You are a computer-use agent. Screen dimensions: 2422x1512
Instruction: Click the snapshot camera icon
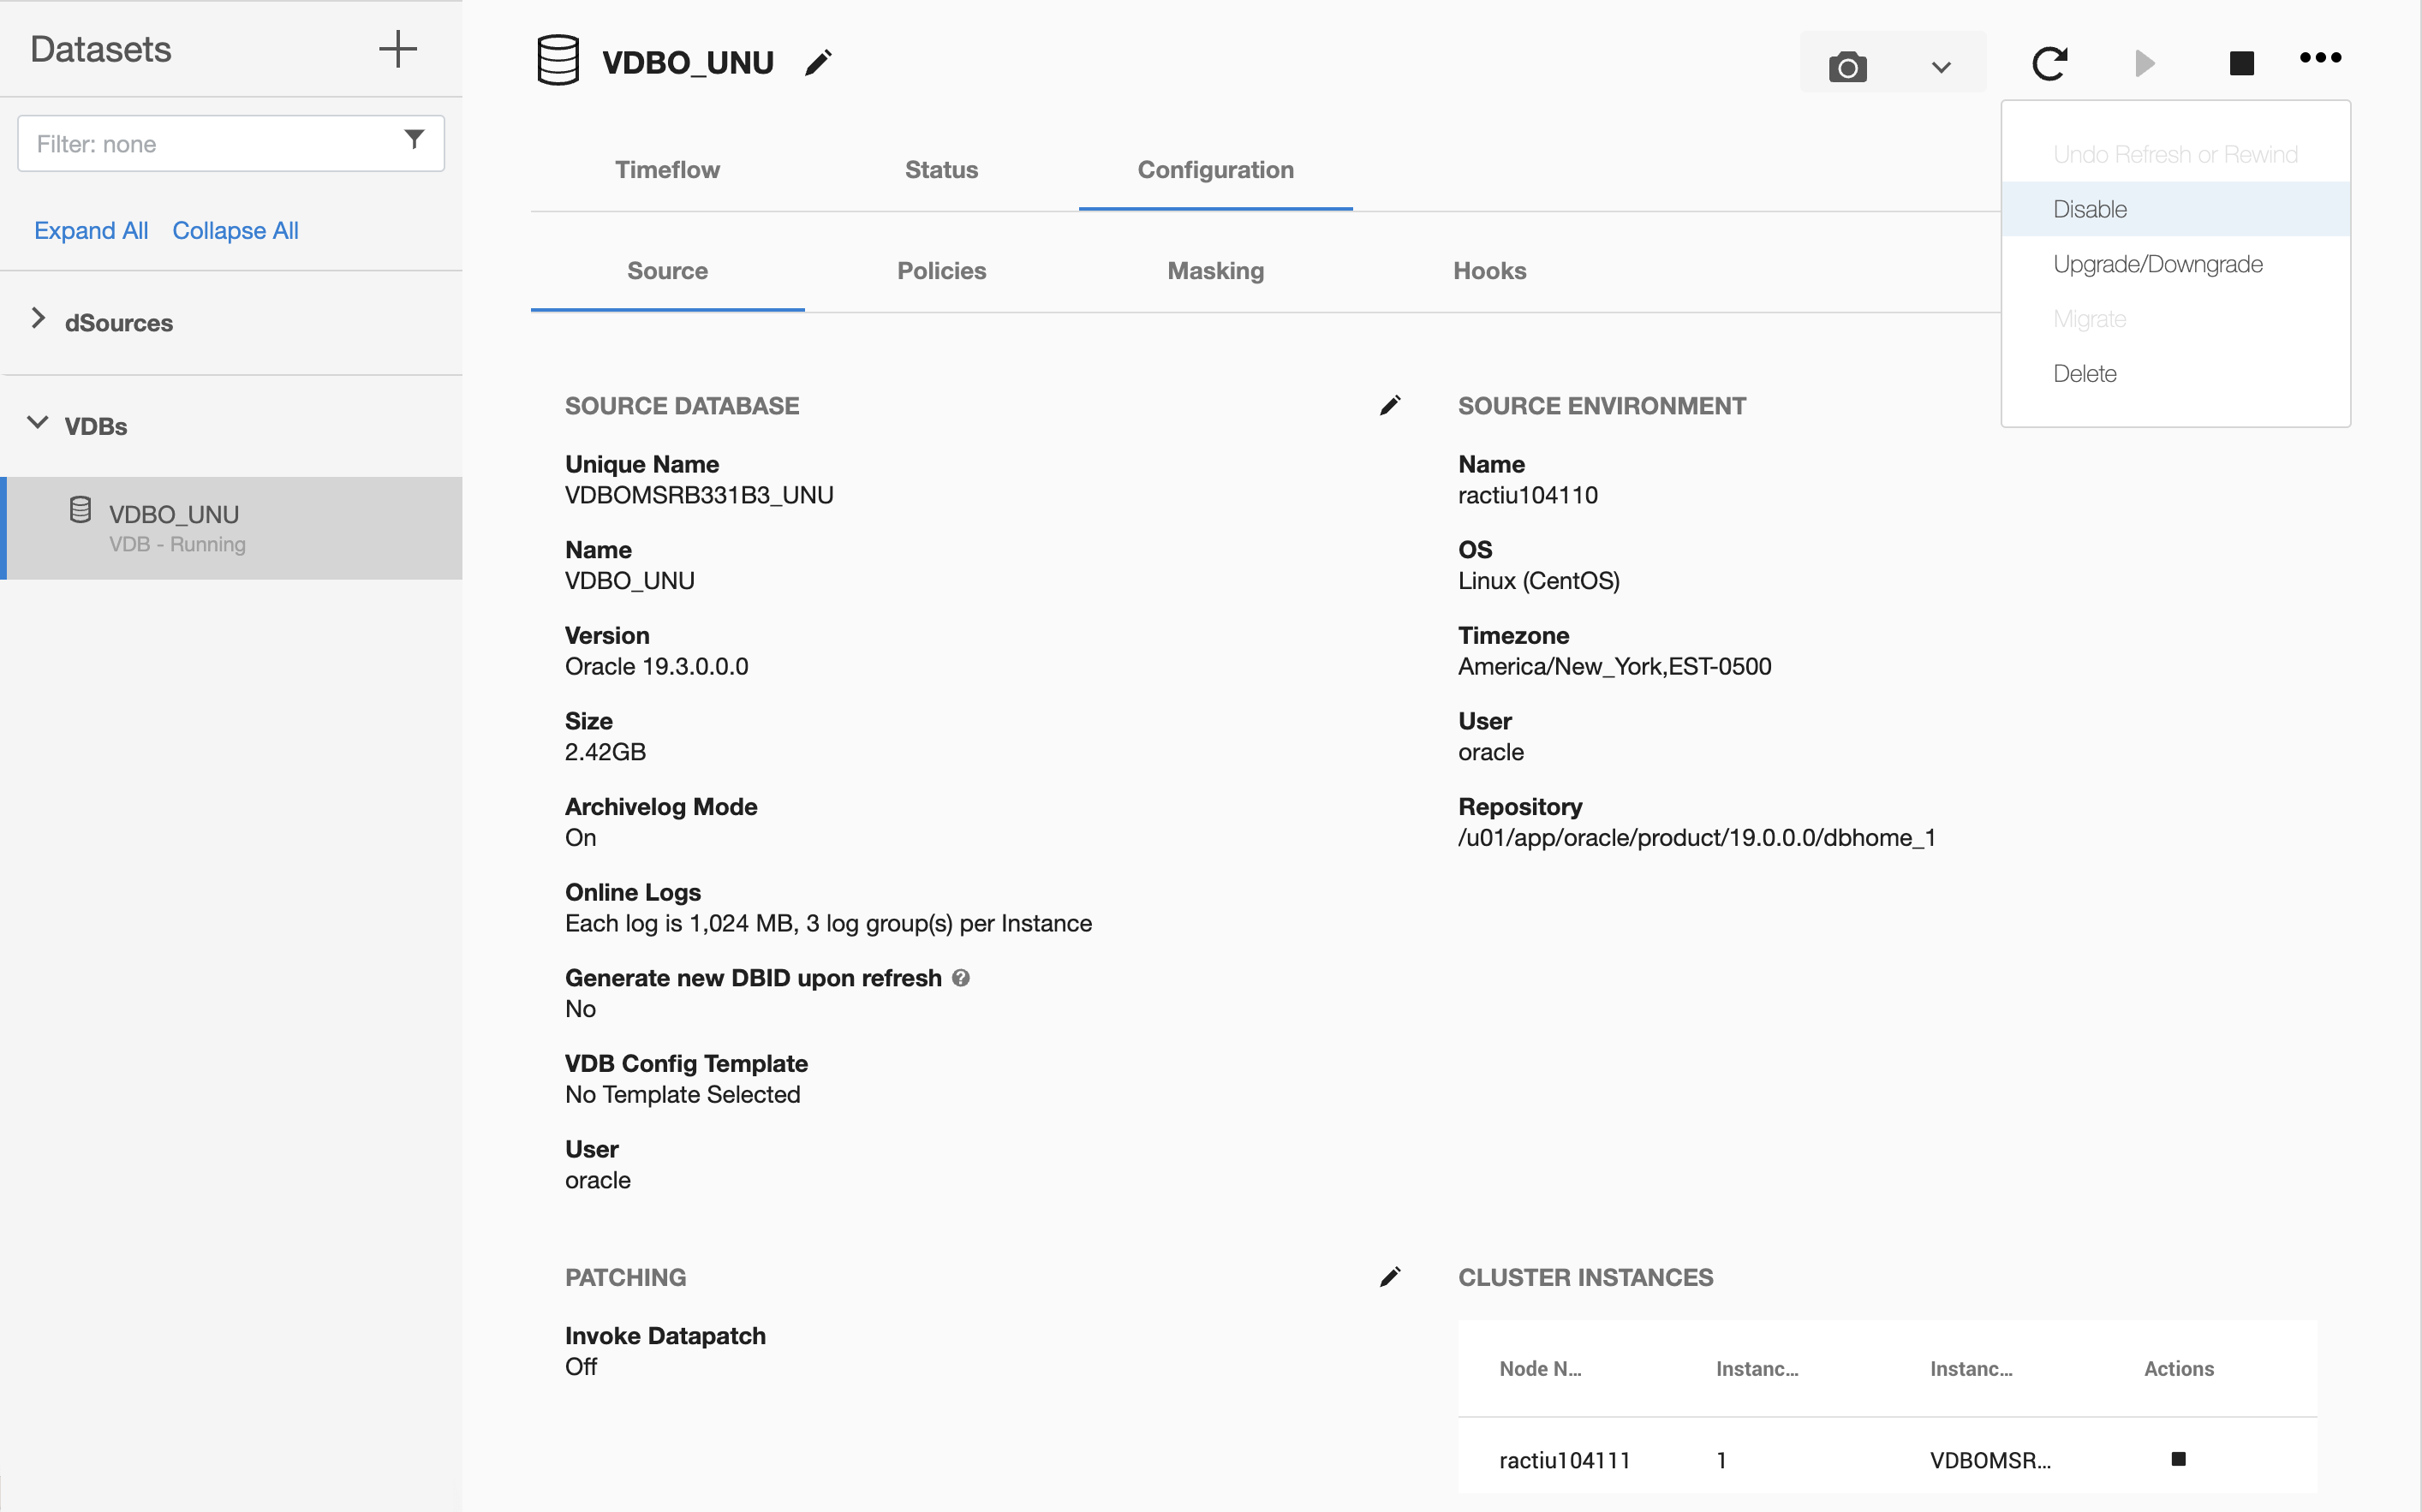1847,66
